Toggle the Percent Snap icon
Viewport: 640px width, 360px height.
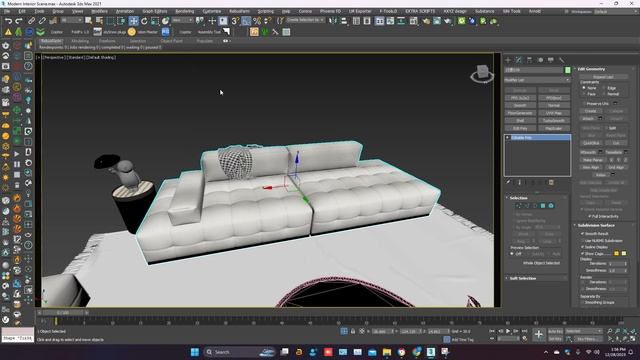pos(257,21)
